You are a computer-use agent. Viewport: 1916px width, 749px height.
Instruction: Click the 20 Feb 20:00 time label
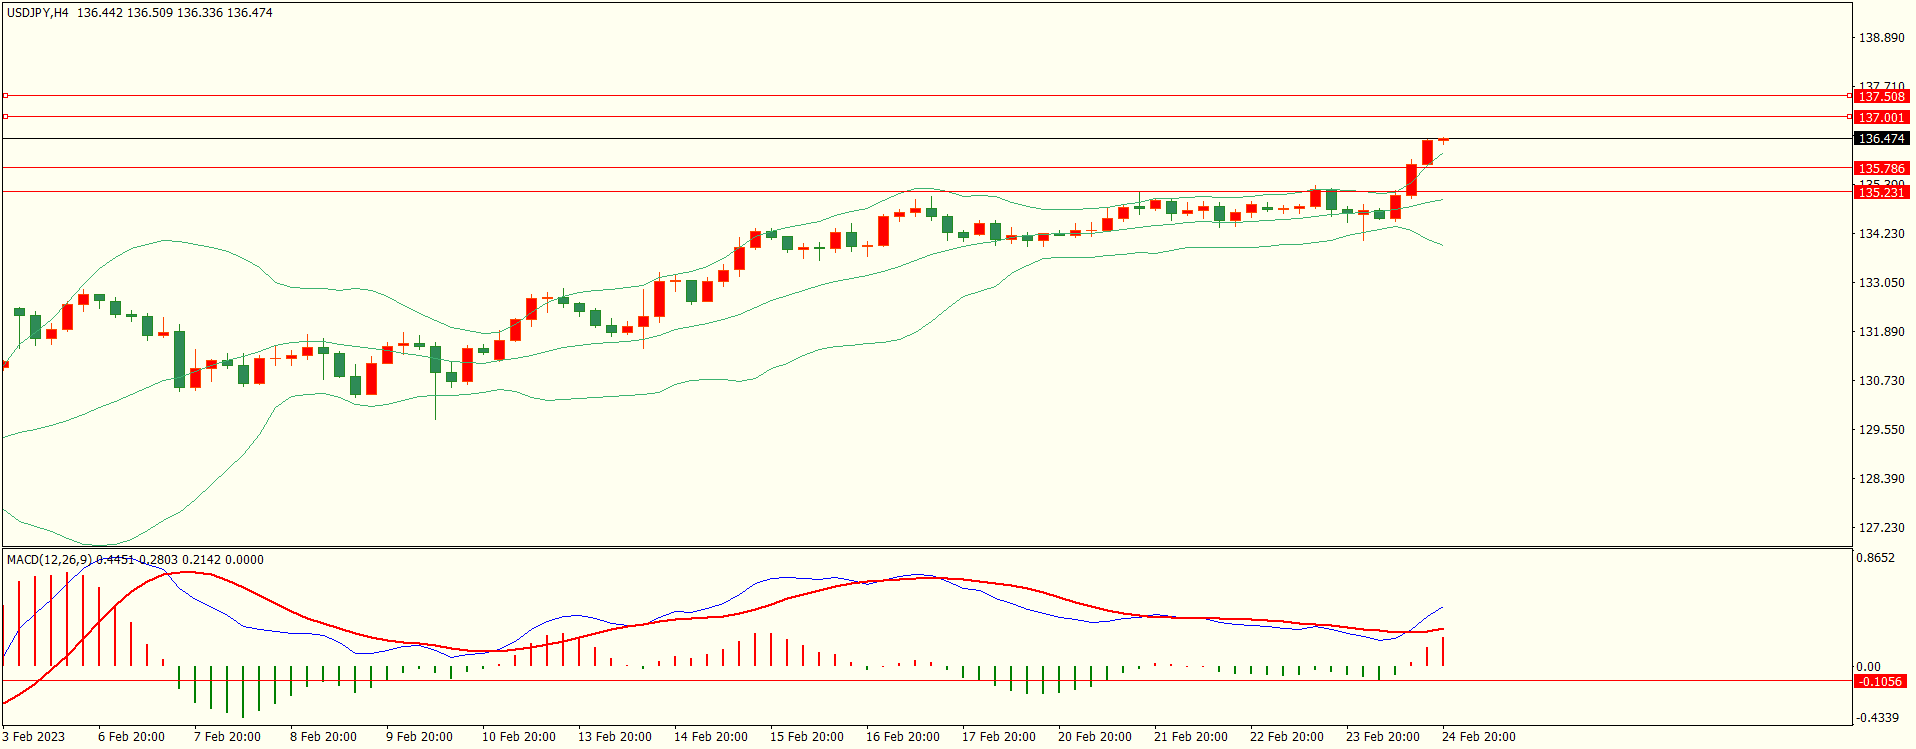point(1095,737)
